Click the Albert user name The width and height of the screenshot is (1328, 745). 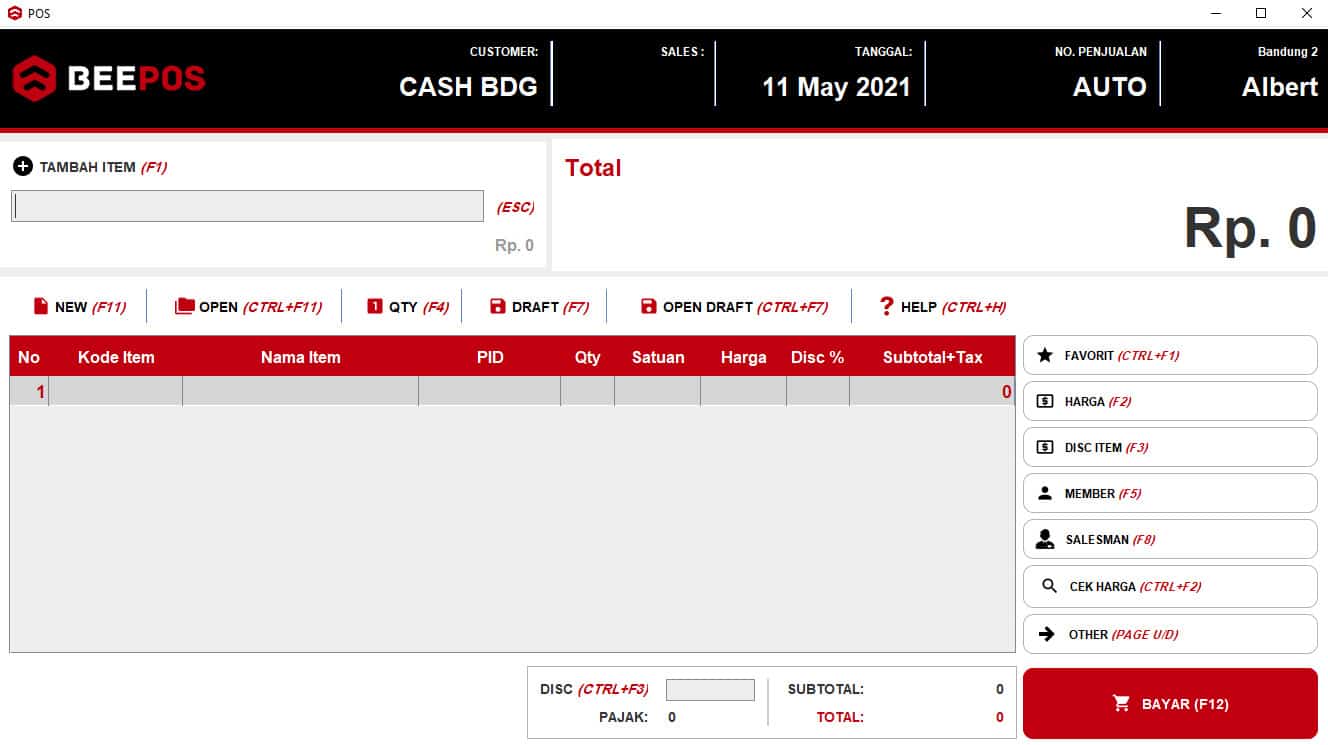click(1280, 87)
